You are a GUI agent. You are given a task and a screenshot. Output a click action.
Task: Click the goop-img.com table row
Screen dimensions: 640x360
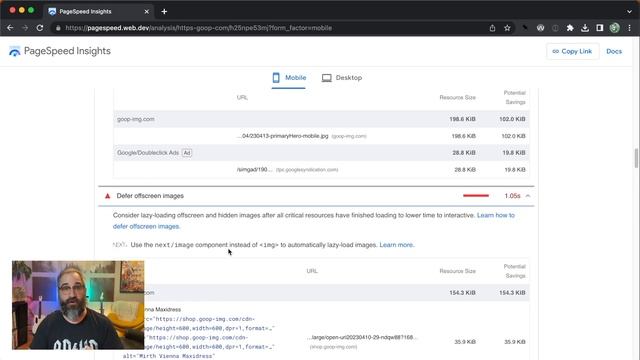tap(321, 119)
